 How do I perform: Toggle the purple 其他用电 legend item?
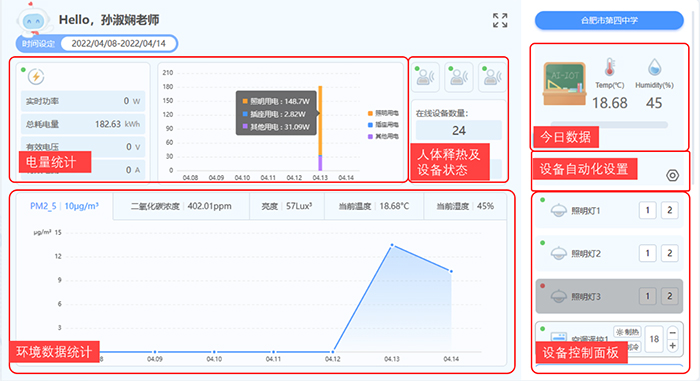pyautogui.click(x=383, y=136)
